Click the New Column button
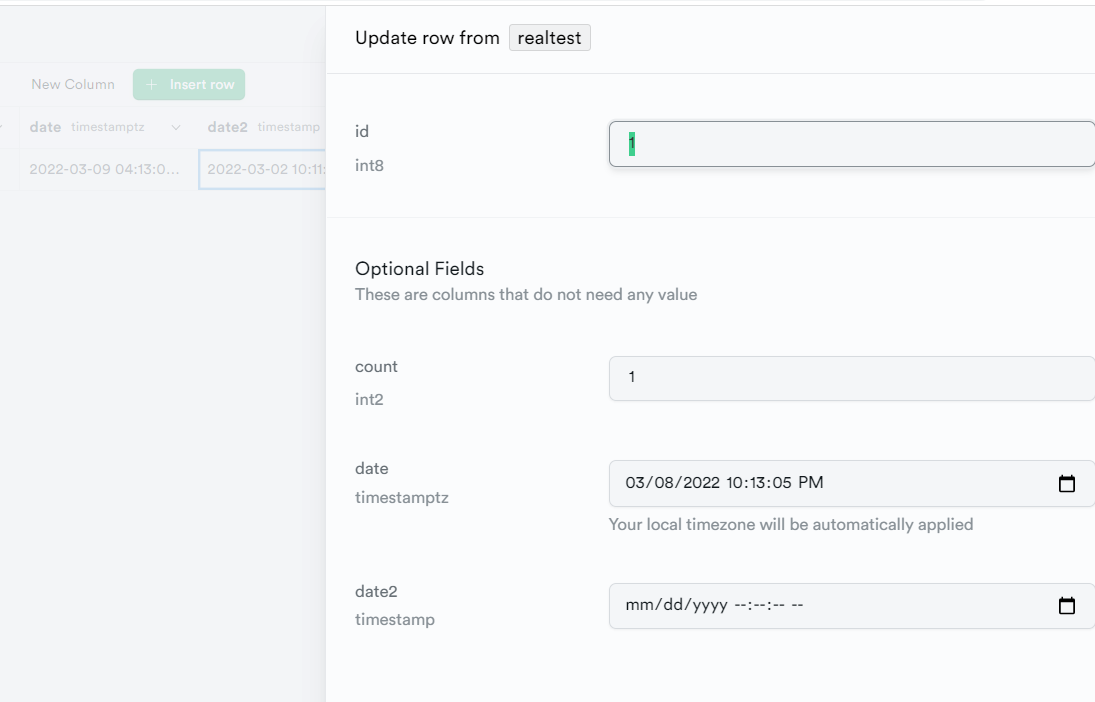Screen dimensions: 1095x702 [x=73, y=85]
